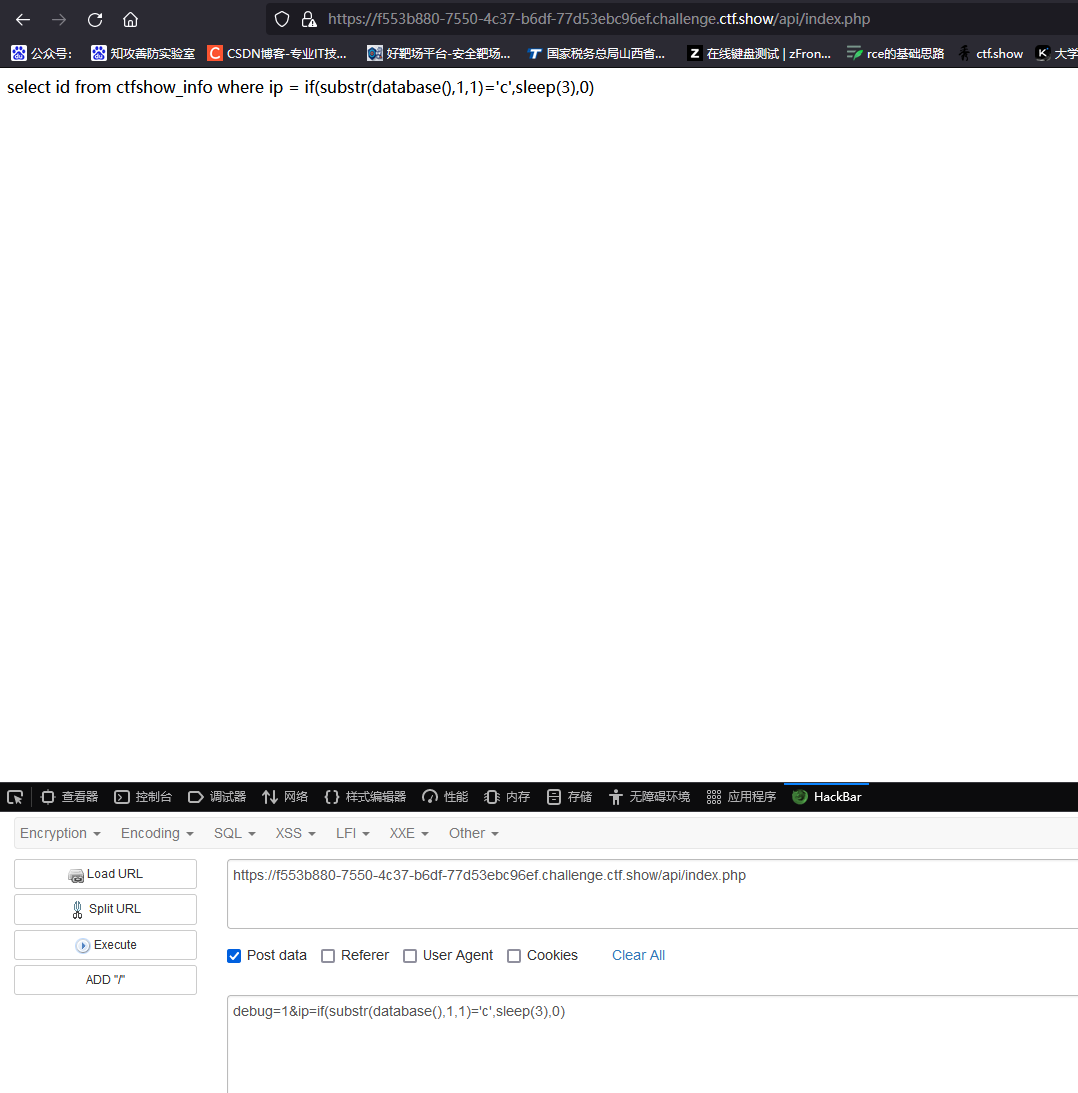This screenshot has width=1078, height=1093.
Task: Expand the XXE dropdown menu
Action: pos(409,833)
